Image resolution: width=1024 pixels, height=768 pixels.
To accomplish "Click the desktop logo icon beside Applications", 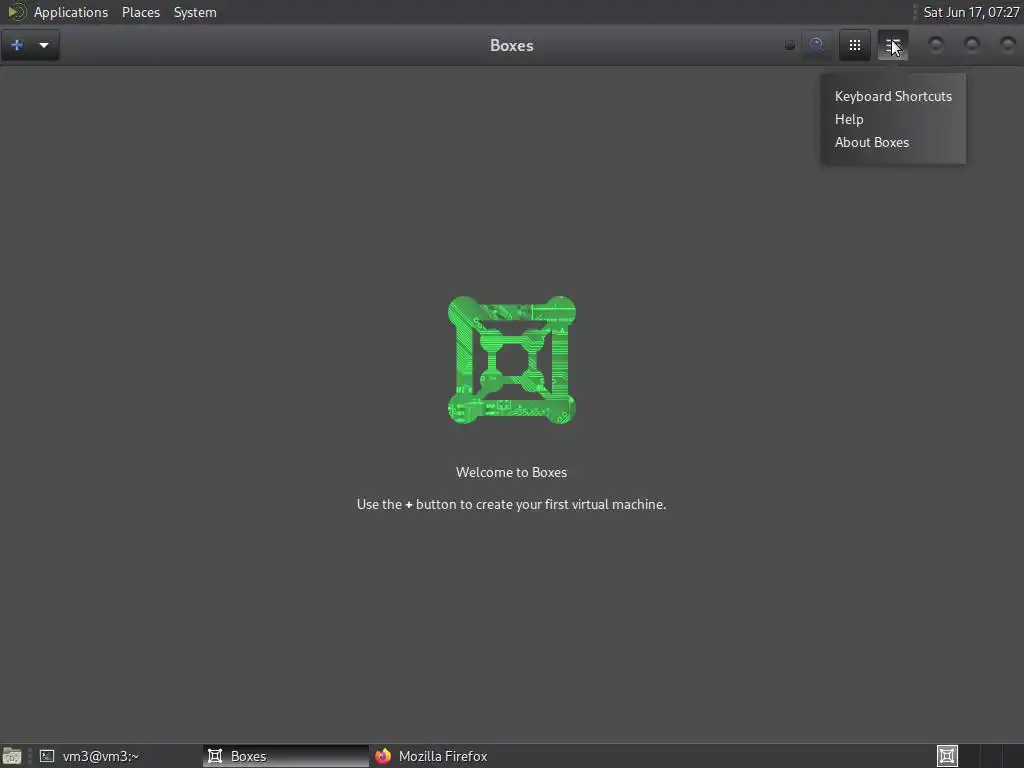I will coord(16,12).
